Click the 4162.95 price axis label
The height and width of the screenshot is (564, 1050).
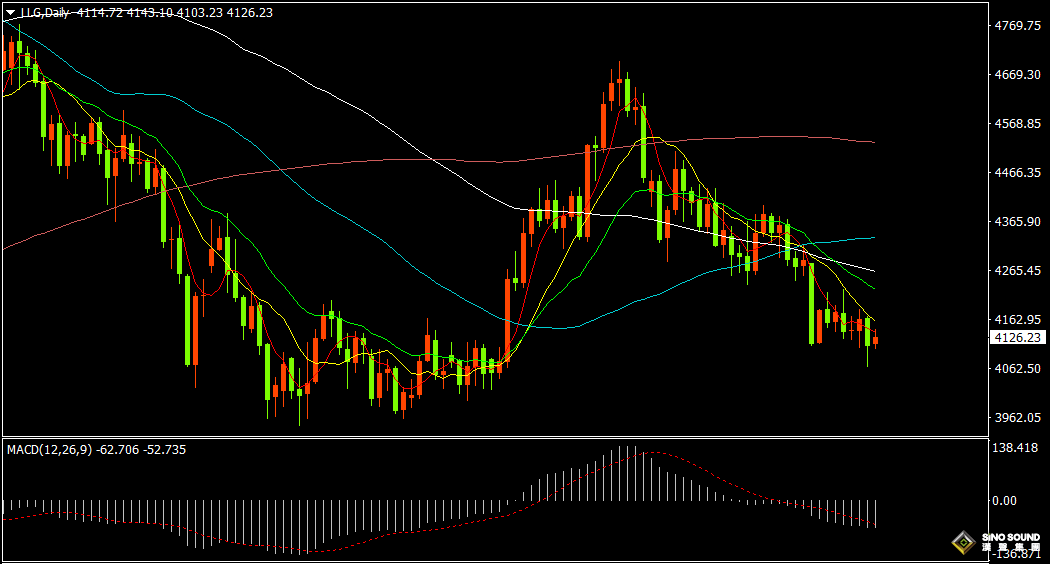1018,320
